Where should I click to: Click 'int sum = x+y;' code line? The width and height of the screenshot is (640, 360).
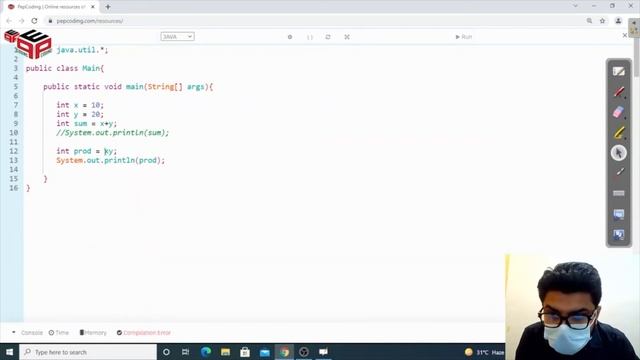click(x=87, y=123)
